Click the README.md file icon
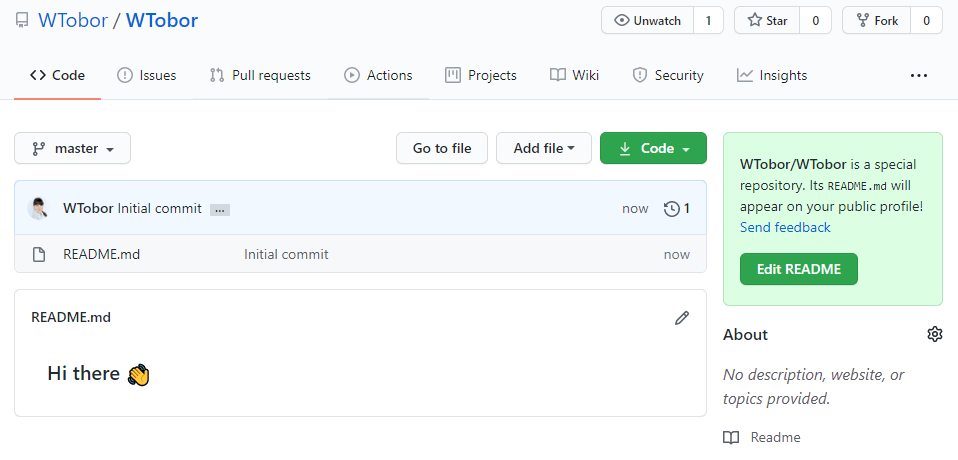This screenshot has height=460, width=958. [x=39, y=254]
